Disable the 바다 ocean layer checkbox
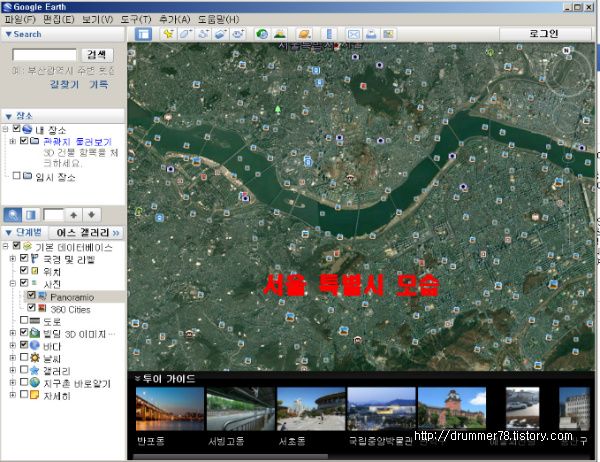The height and width of the screenshot is (462, 600). click(24, 344)
